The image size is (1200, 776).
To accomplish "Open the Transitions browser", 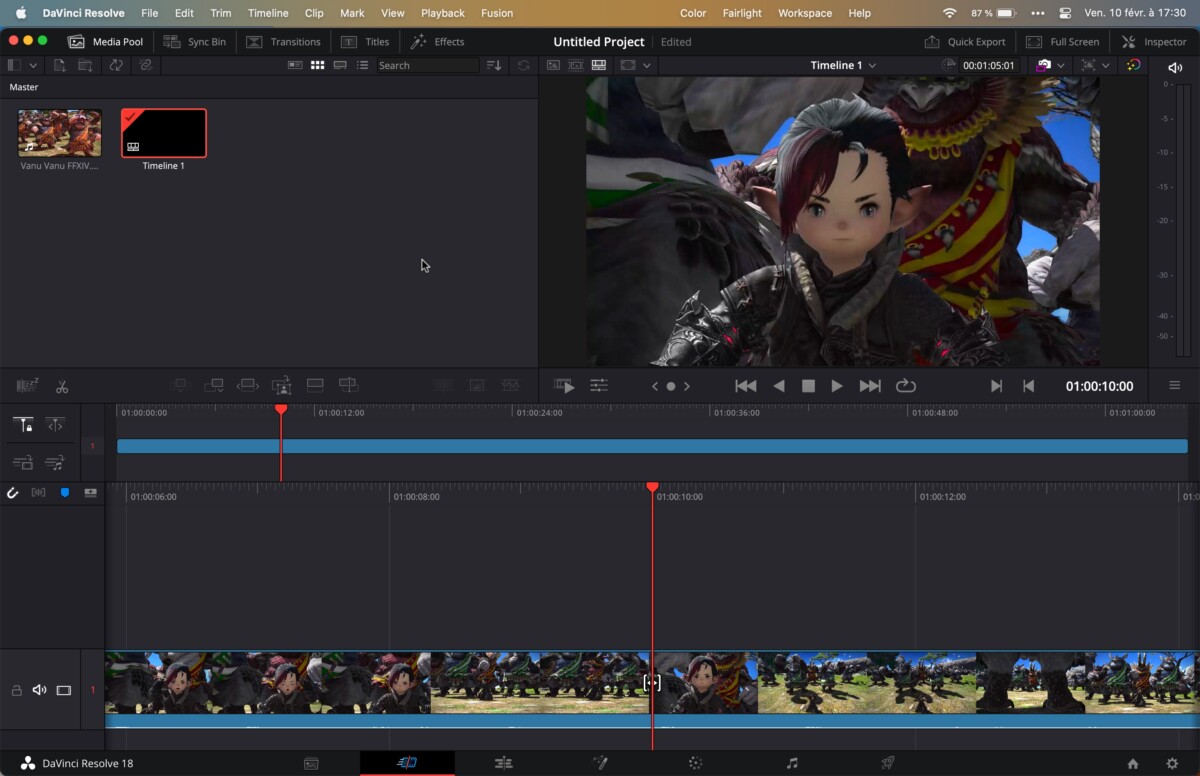I will (283, 42).
